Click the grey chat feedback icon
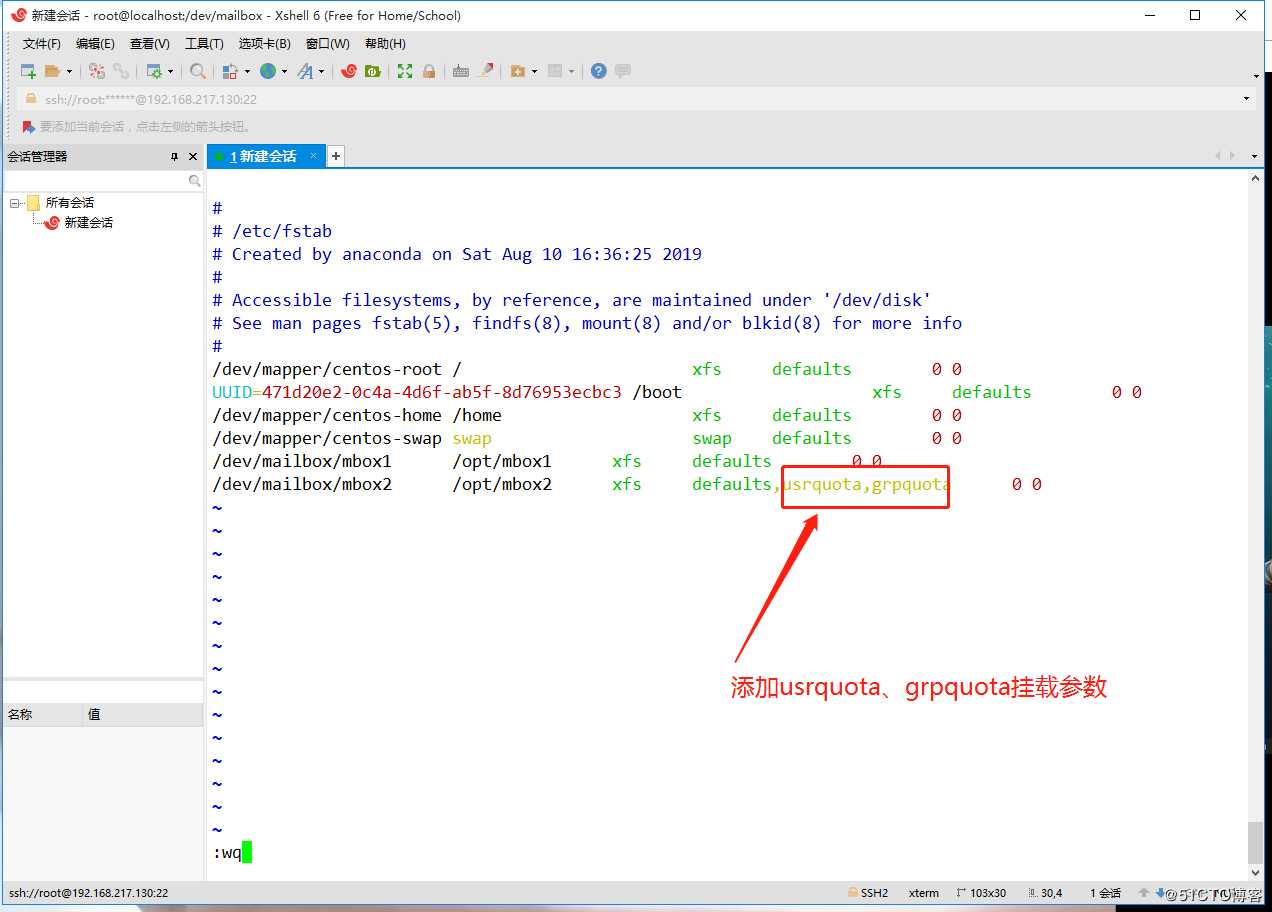Screen dimensions: 1272x912 click(x=623, y=71)
